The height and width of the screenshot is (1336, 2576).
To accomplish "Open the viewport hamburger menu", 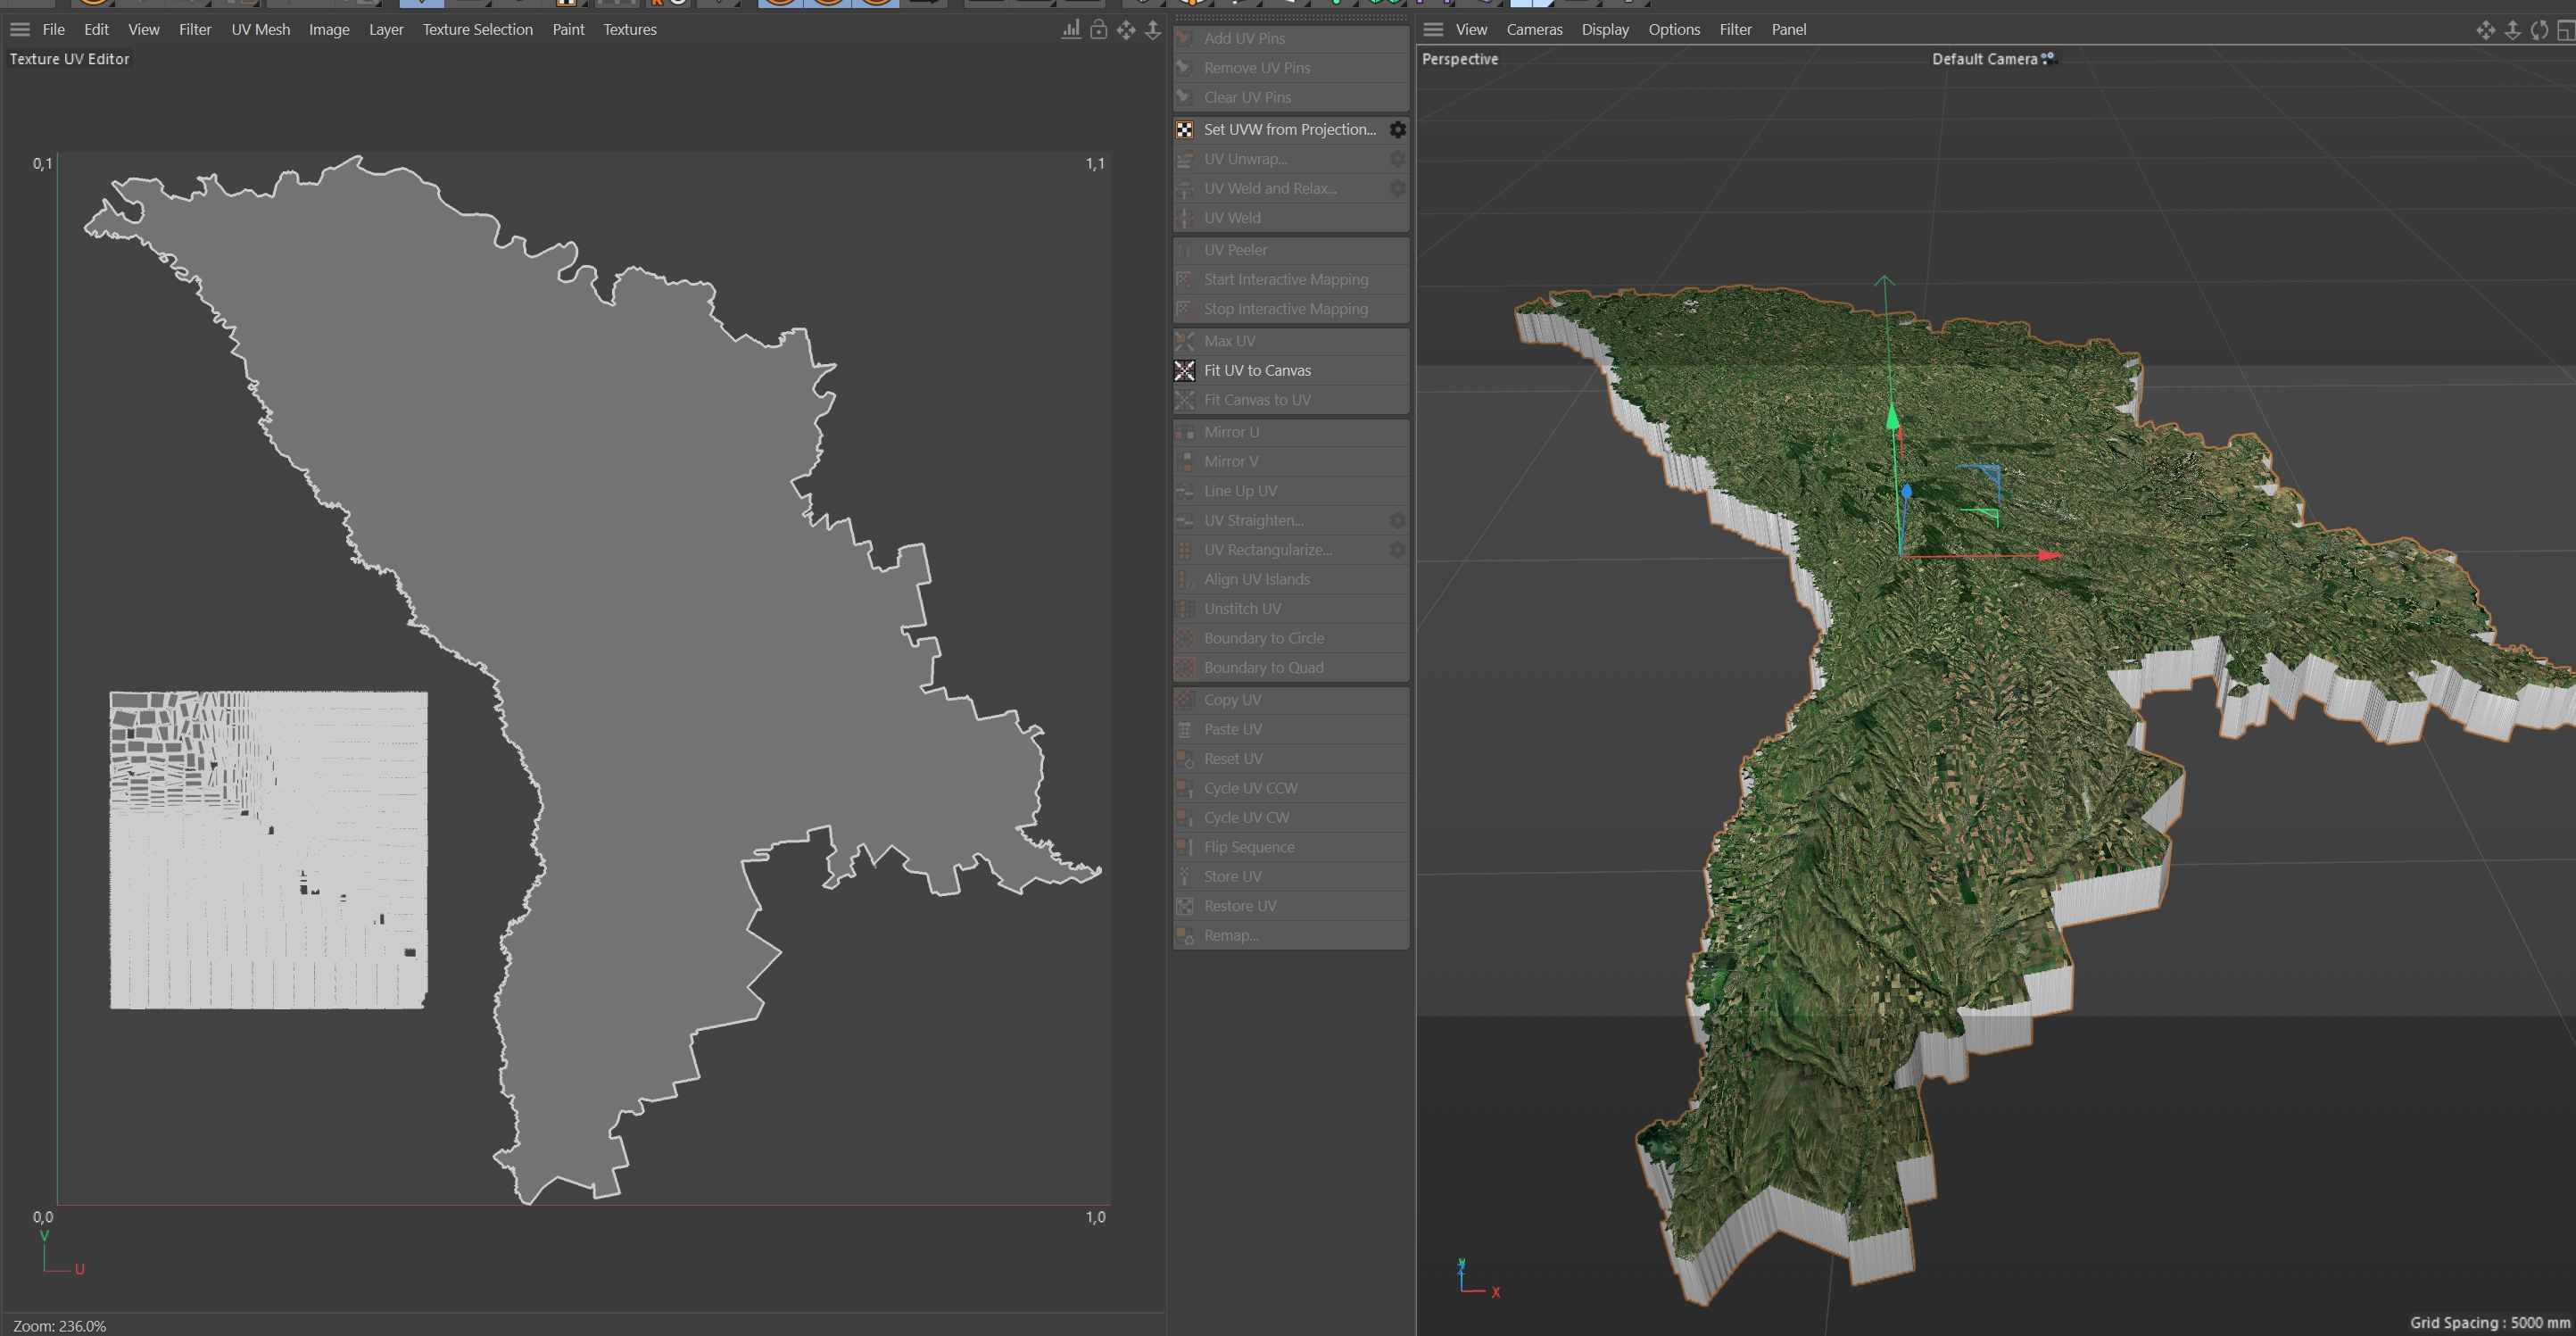I will 1433,30.
